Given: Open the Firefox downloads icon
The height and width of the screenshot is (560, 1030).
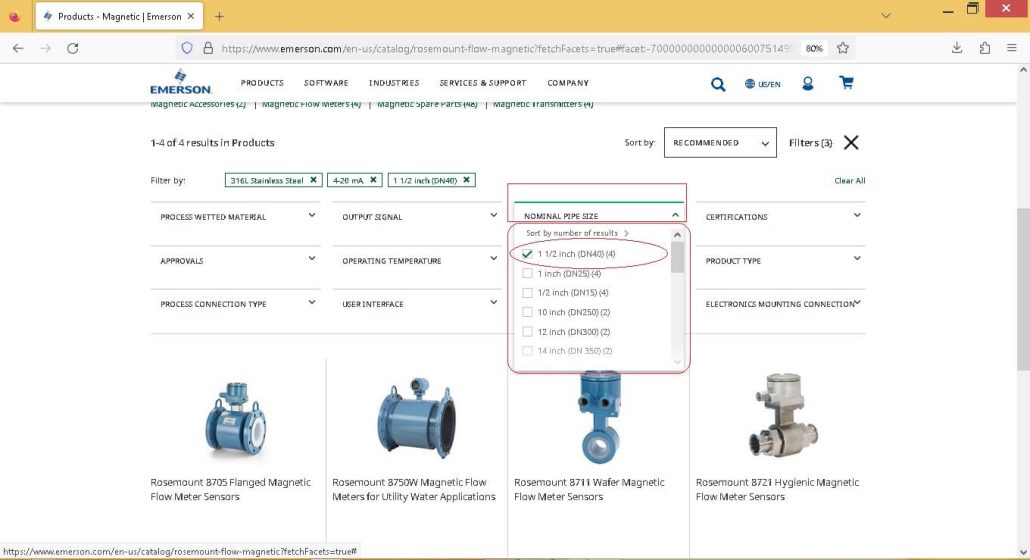Looking at the screenshot, I should (x=956, y=48).
